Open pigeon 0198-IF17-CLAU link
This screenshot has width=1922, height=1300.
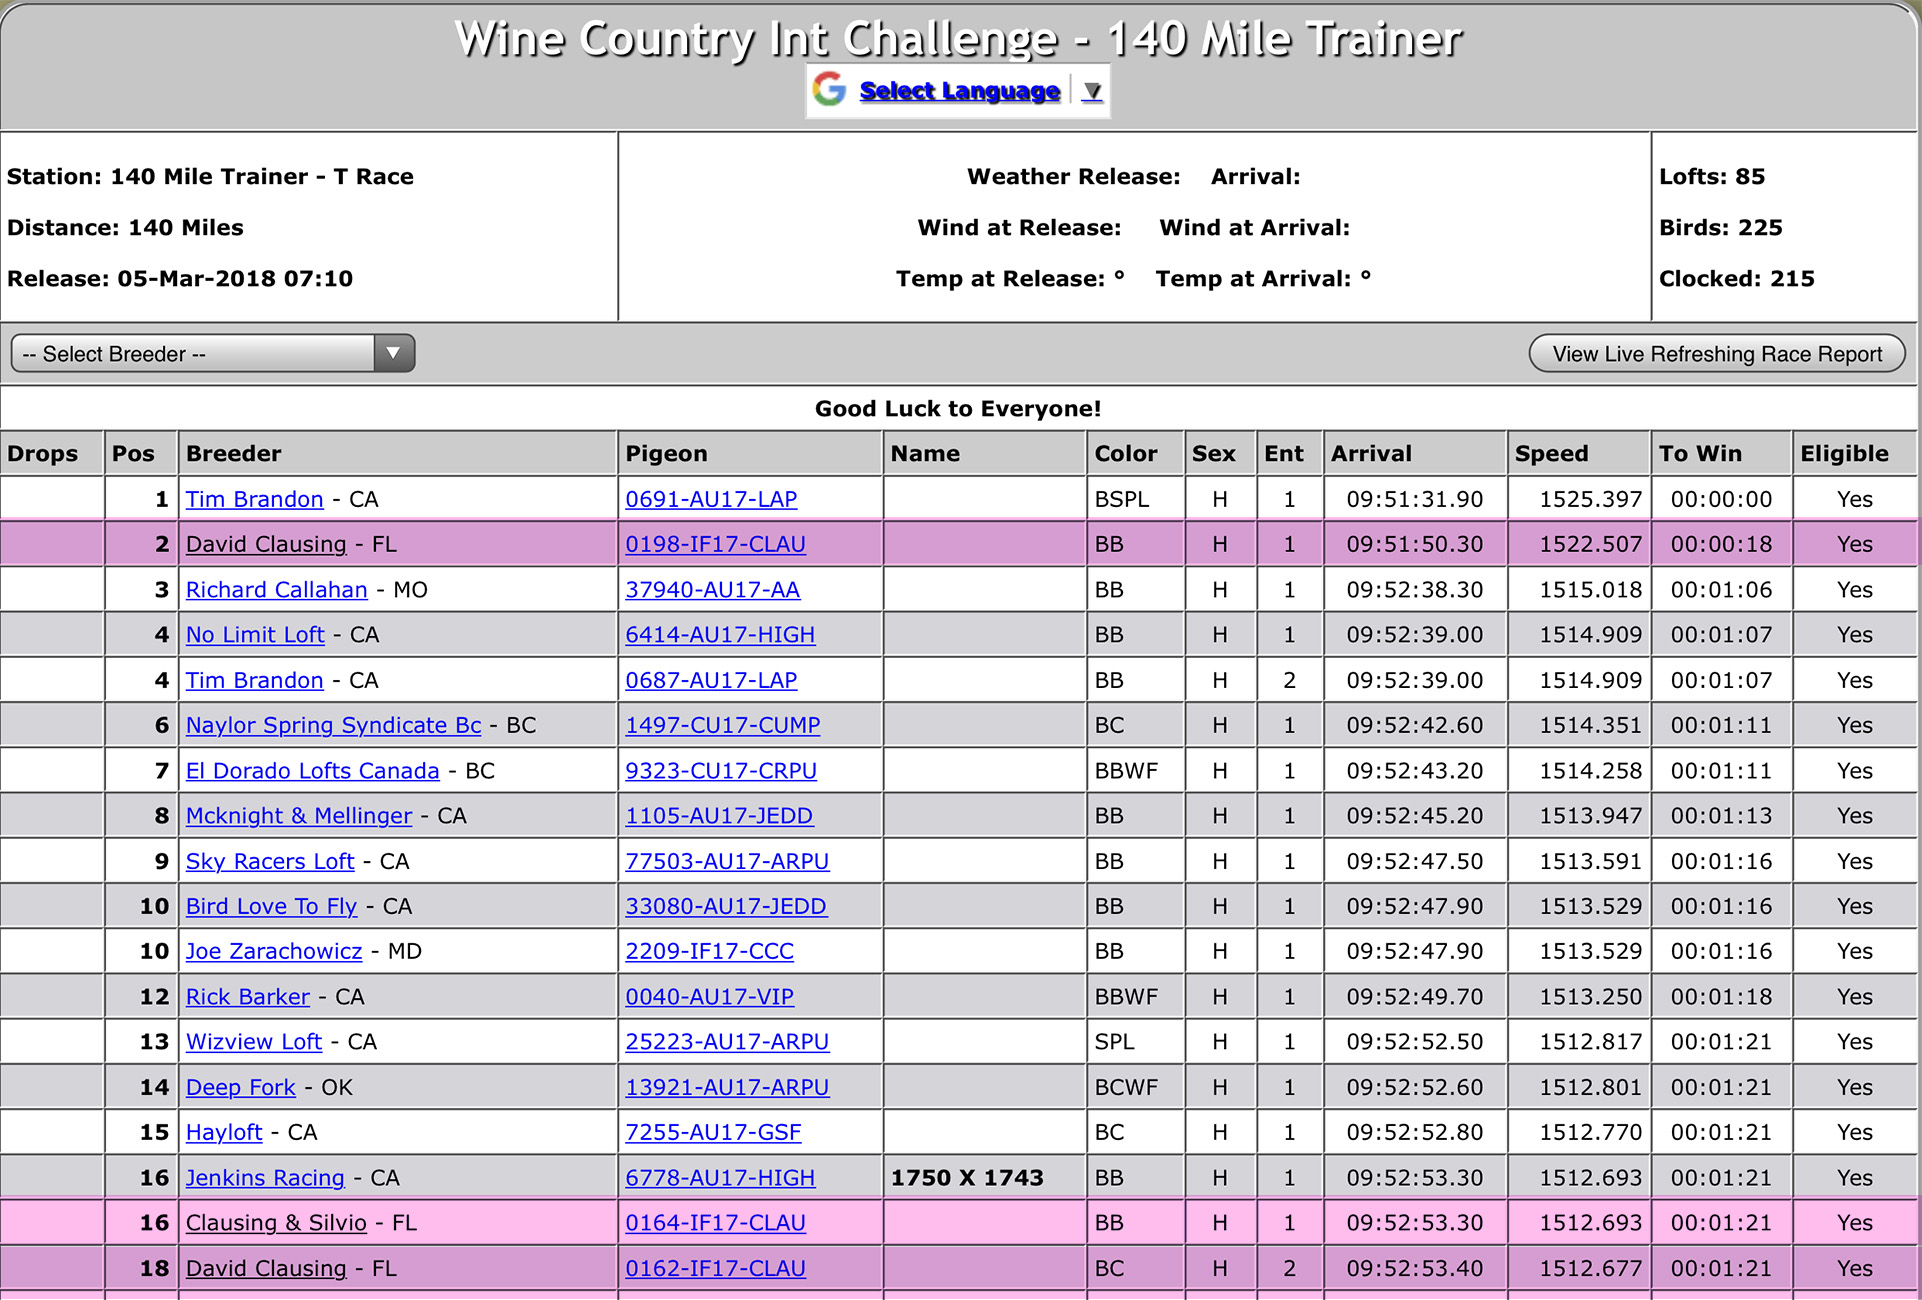[715, 544]
